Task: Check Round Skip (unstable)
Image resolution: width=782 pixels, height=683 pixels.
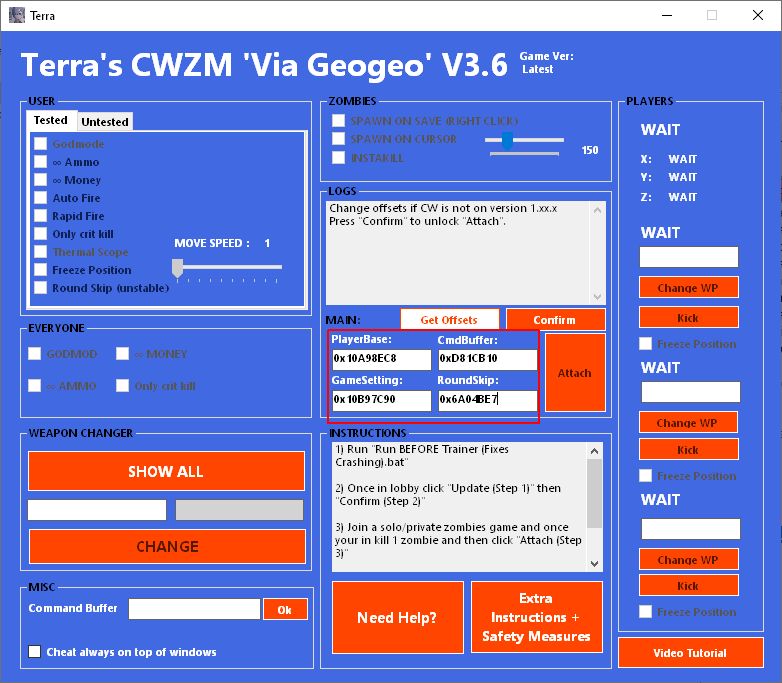Action: point(40,287)
